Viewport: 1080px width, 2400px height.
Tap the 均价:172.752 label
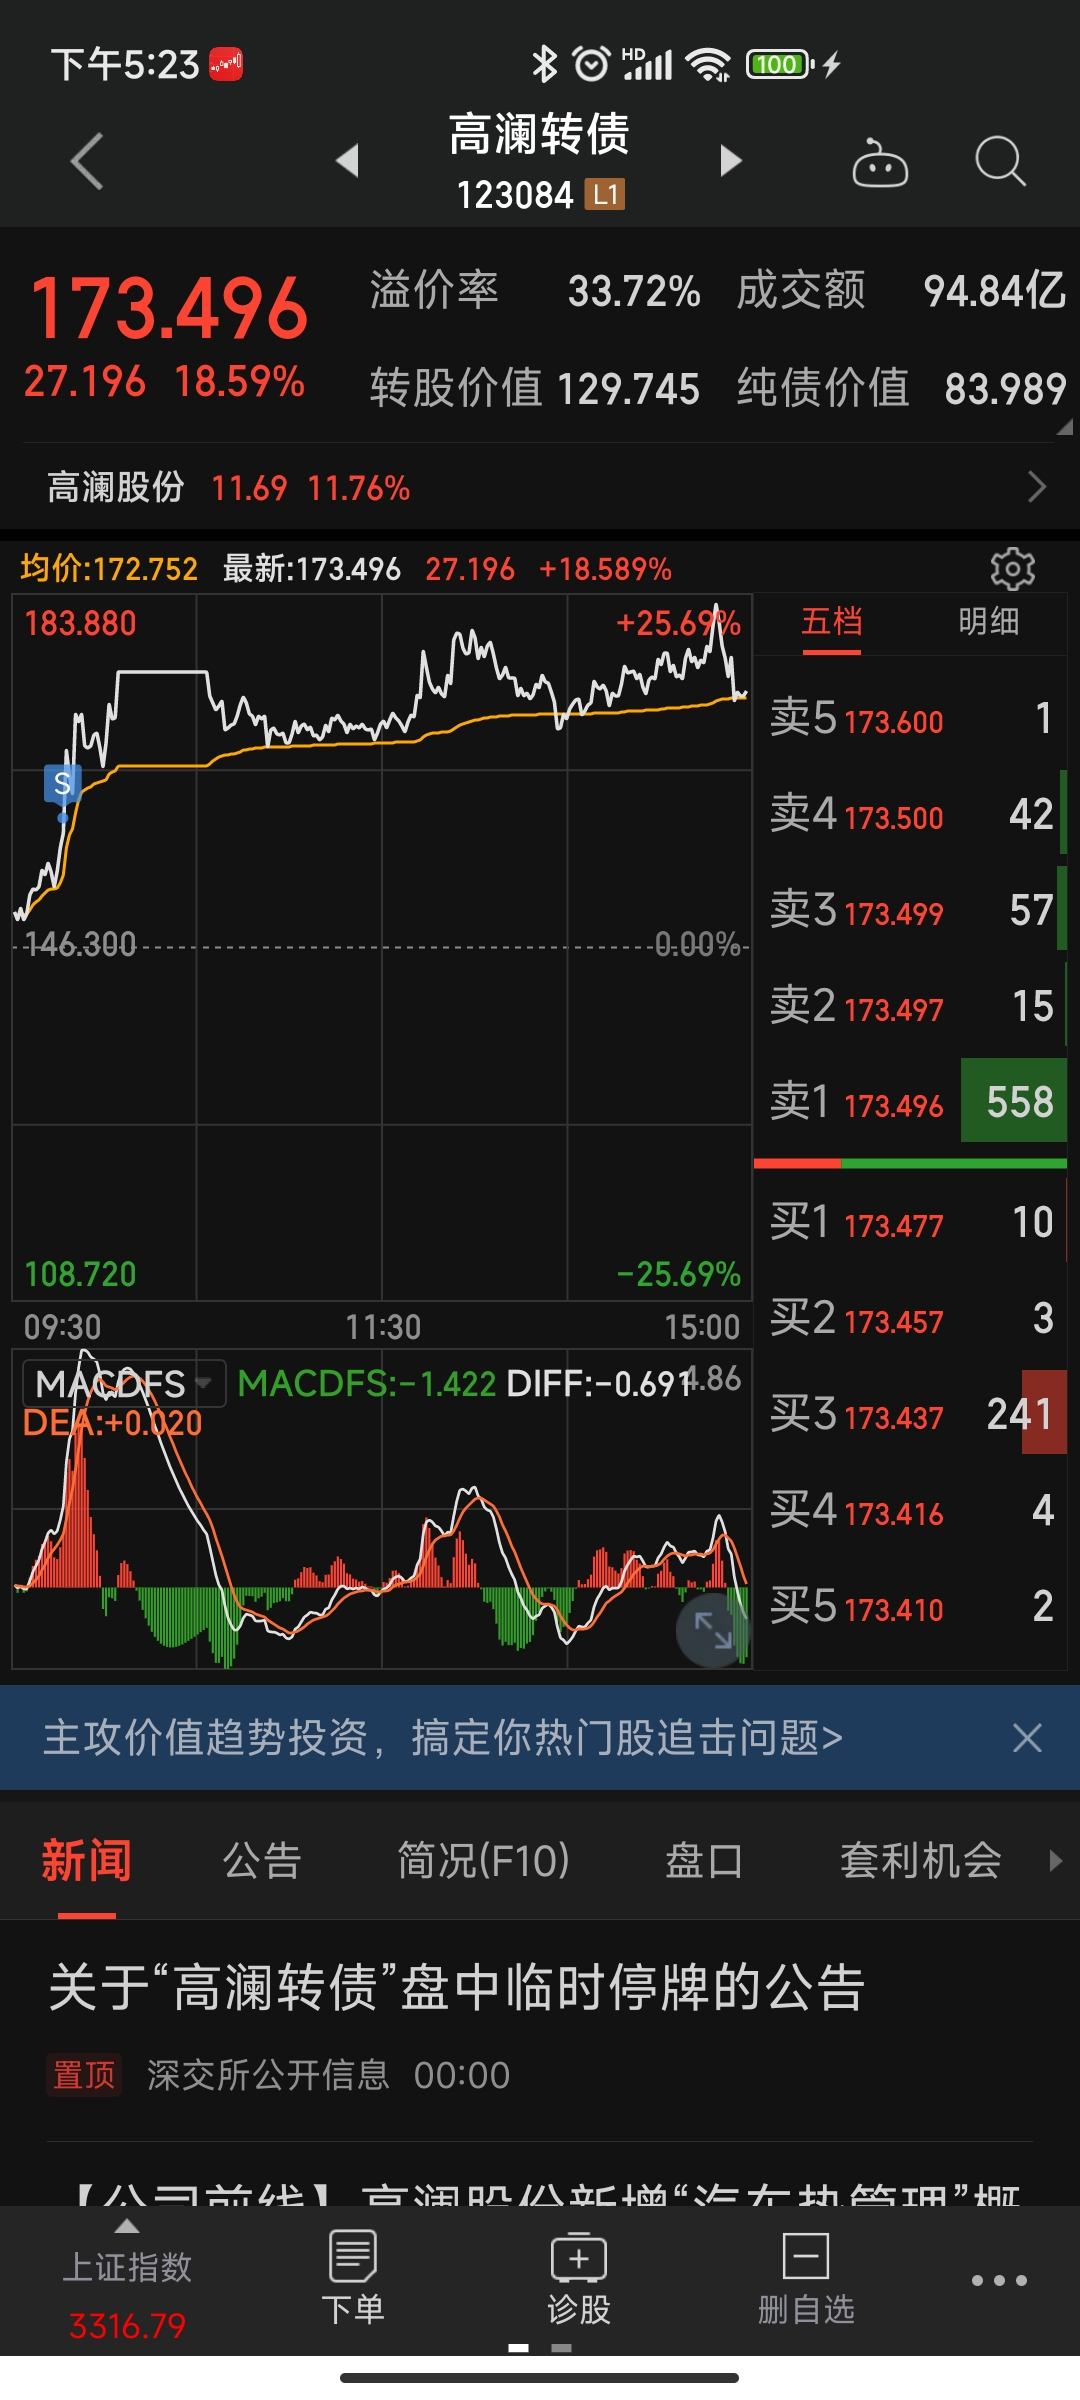click(x=109, y=569)
